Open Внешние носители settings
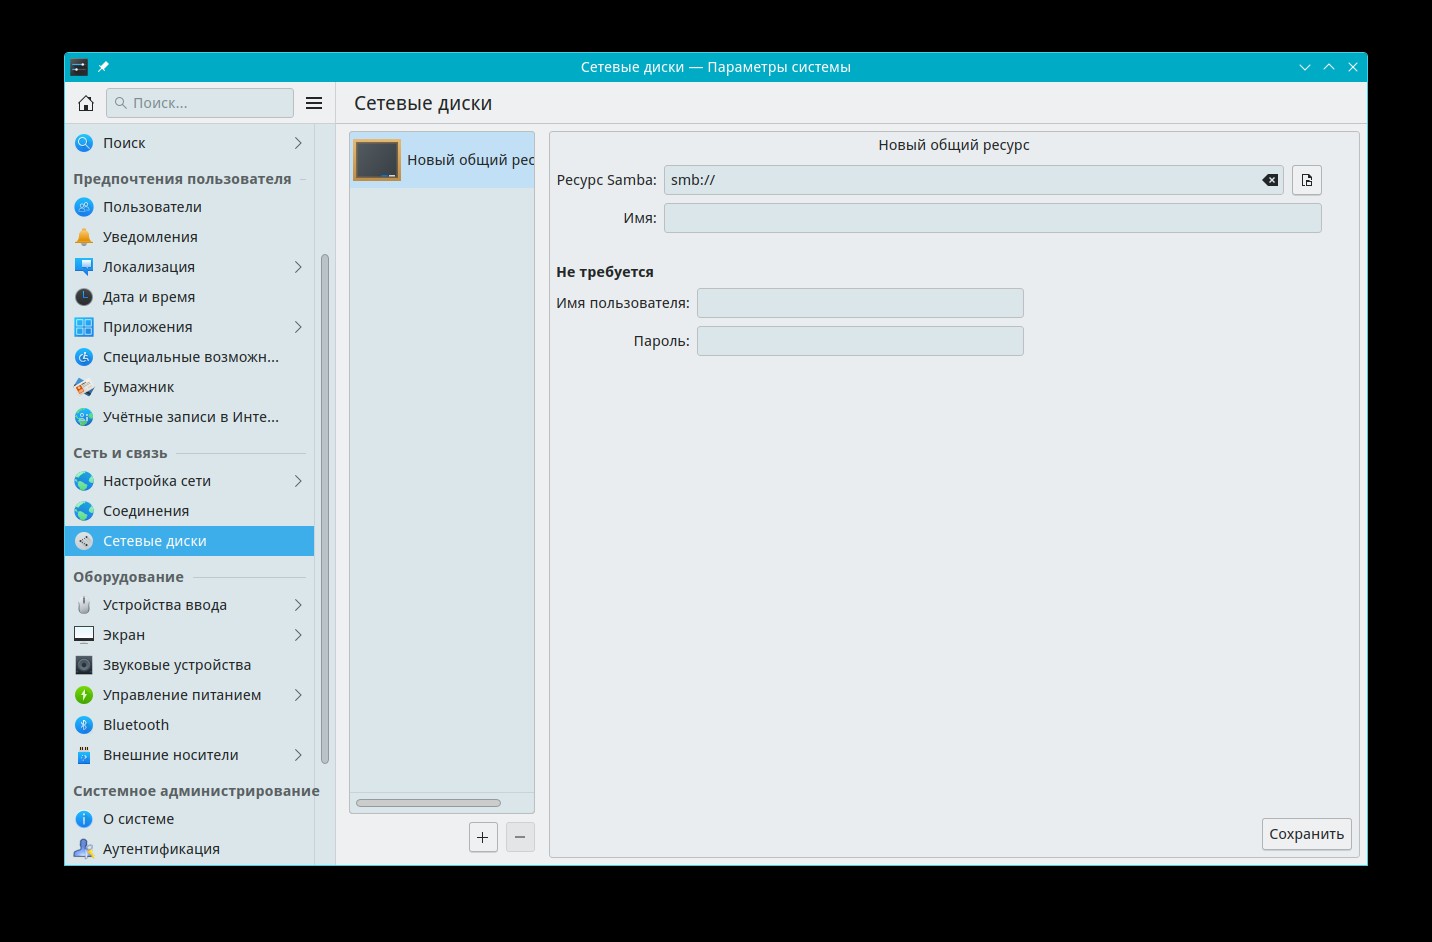The height and width of the screenshot is (942, 1432). click(189, 755)
